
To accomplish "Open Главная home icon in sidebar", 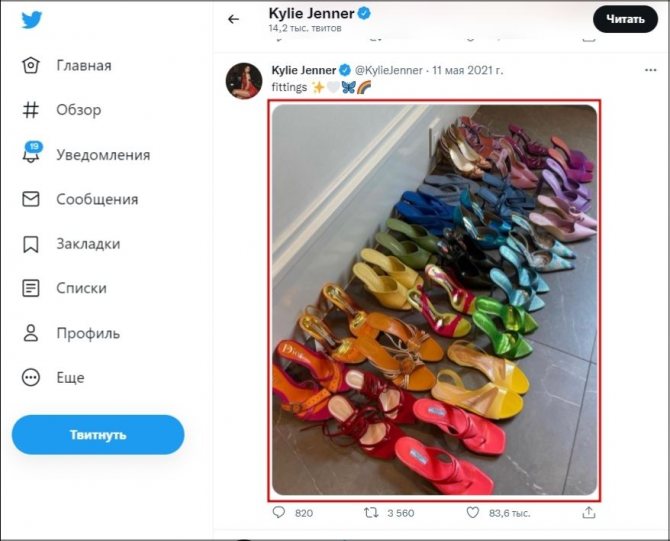I will (x=31, y=65).
